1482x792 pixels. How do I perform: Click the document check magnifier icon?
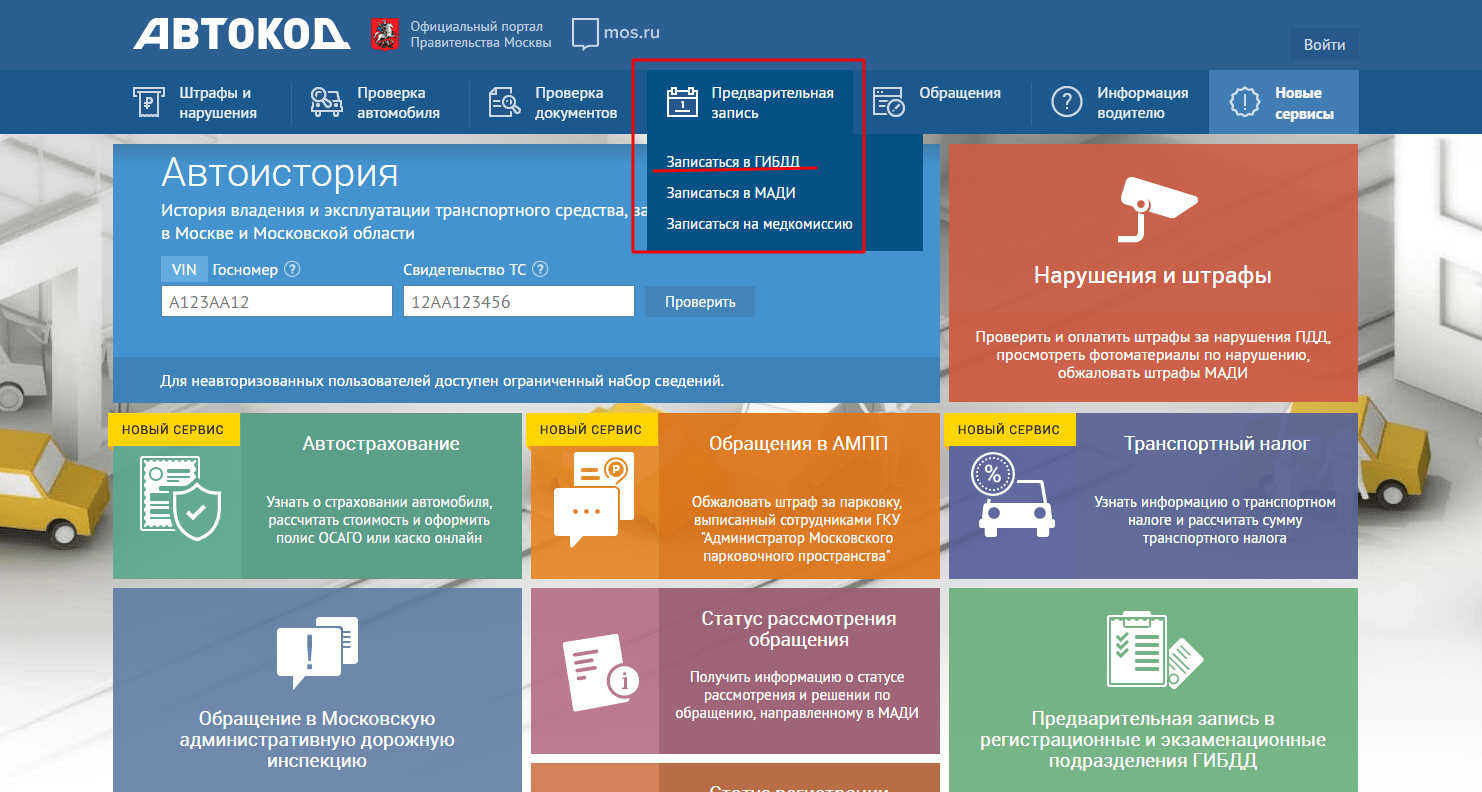(x=505, y=102)
